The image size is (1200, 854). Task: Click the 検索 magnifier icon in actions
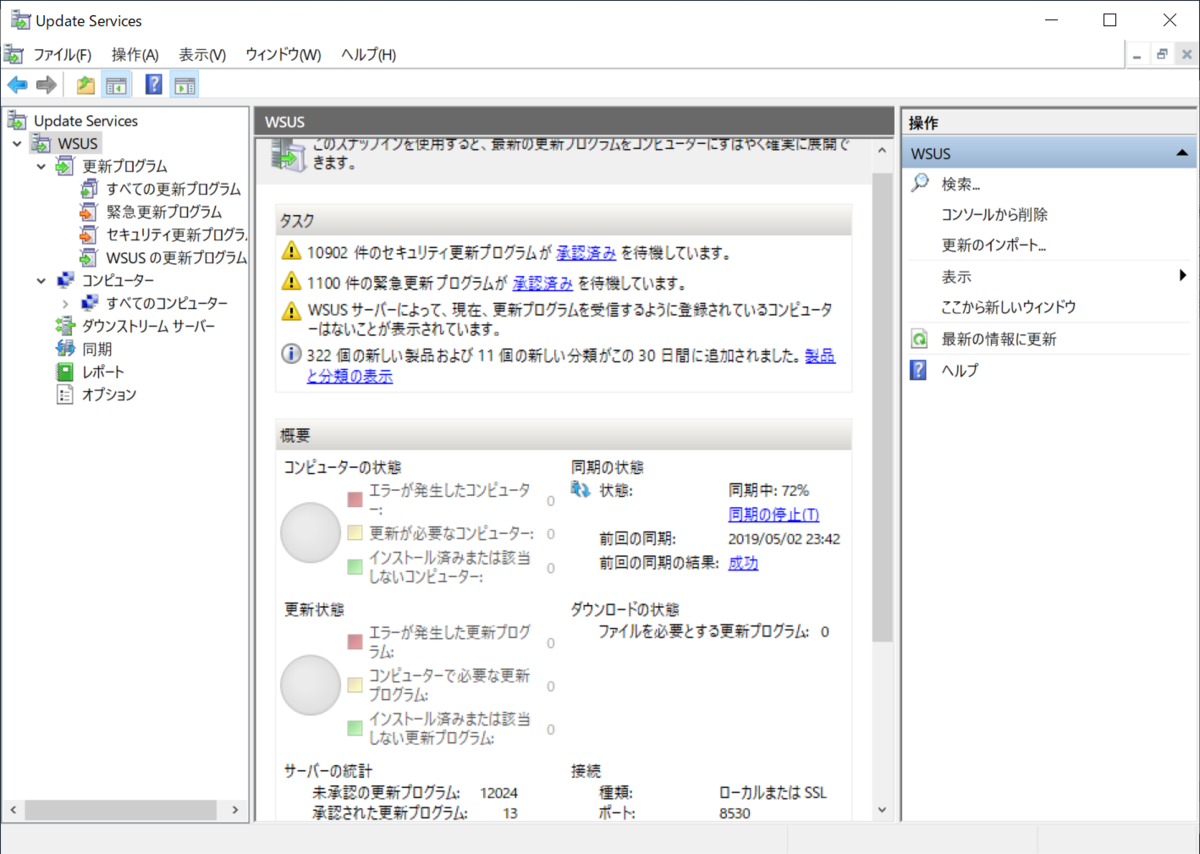pos(920,183)
